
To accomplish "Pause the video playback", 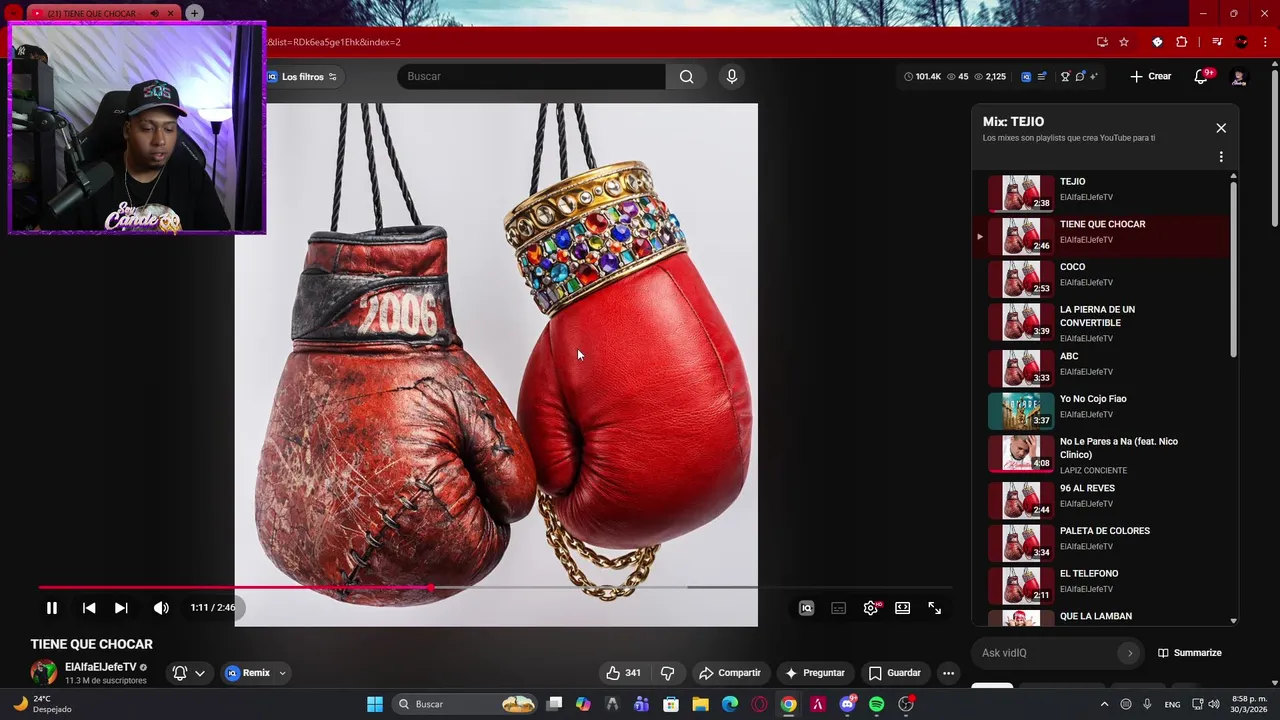I will pyautogui.click(x=52, y=608).
